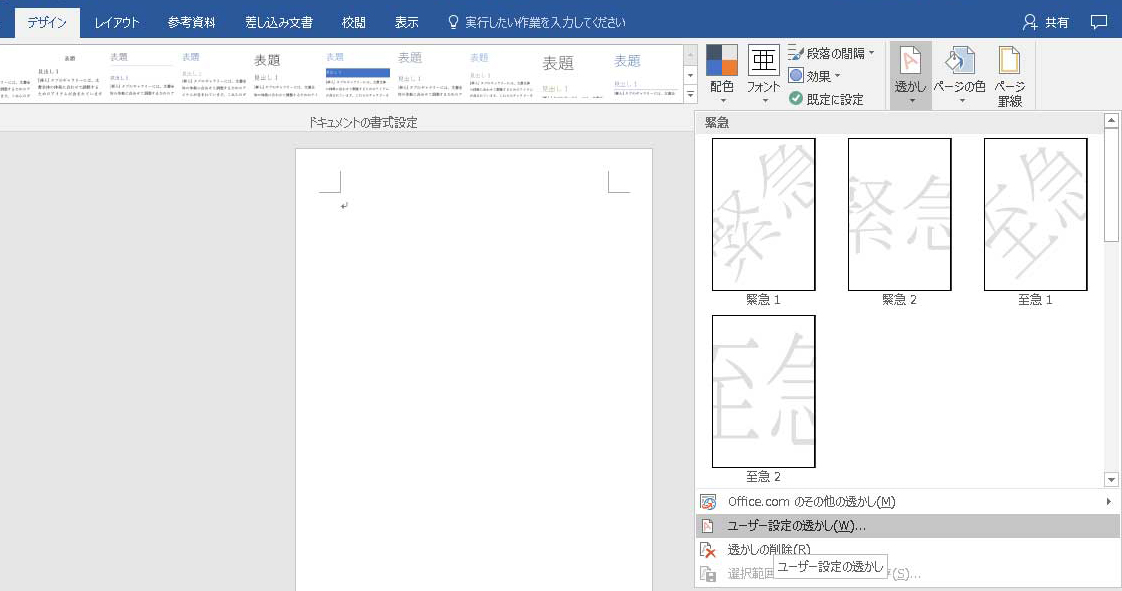Switch to the レイアウト tab

117,22
